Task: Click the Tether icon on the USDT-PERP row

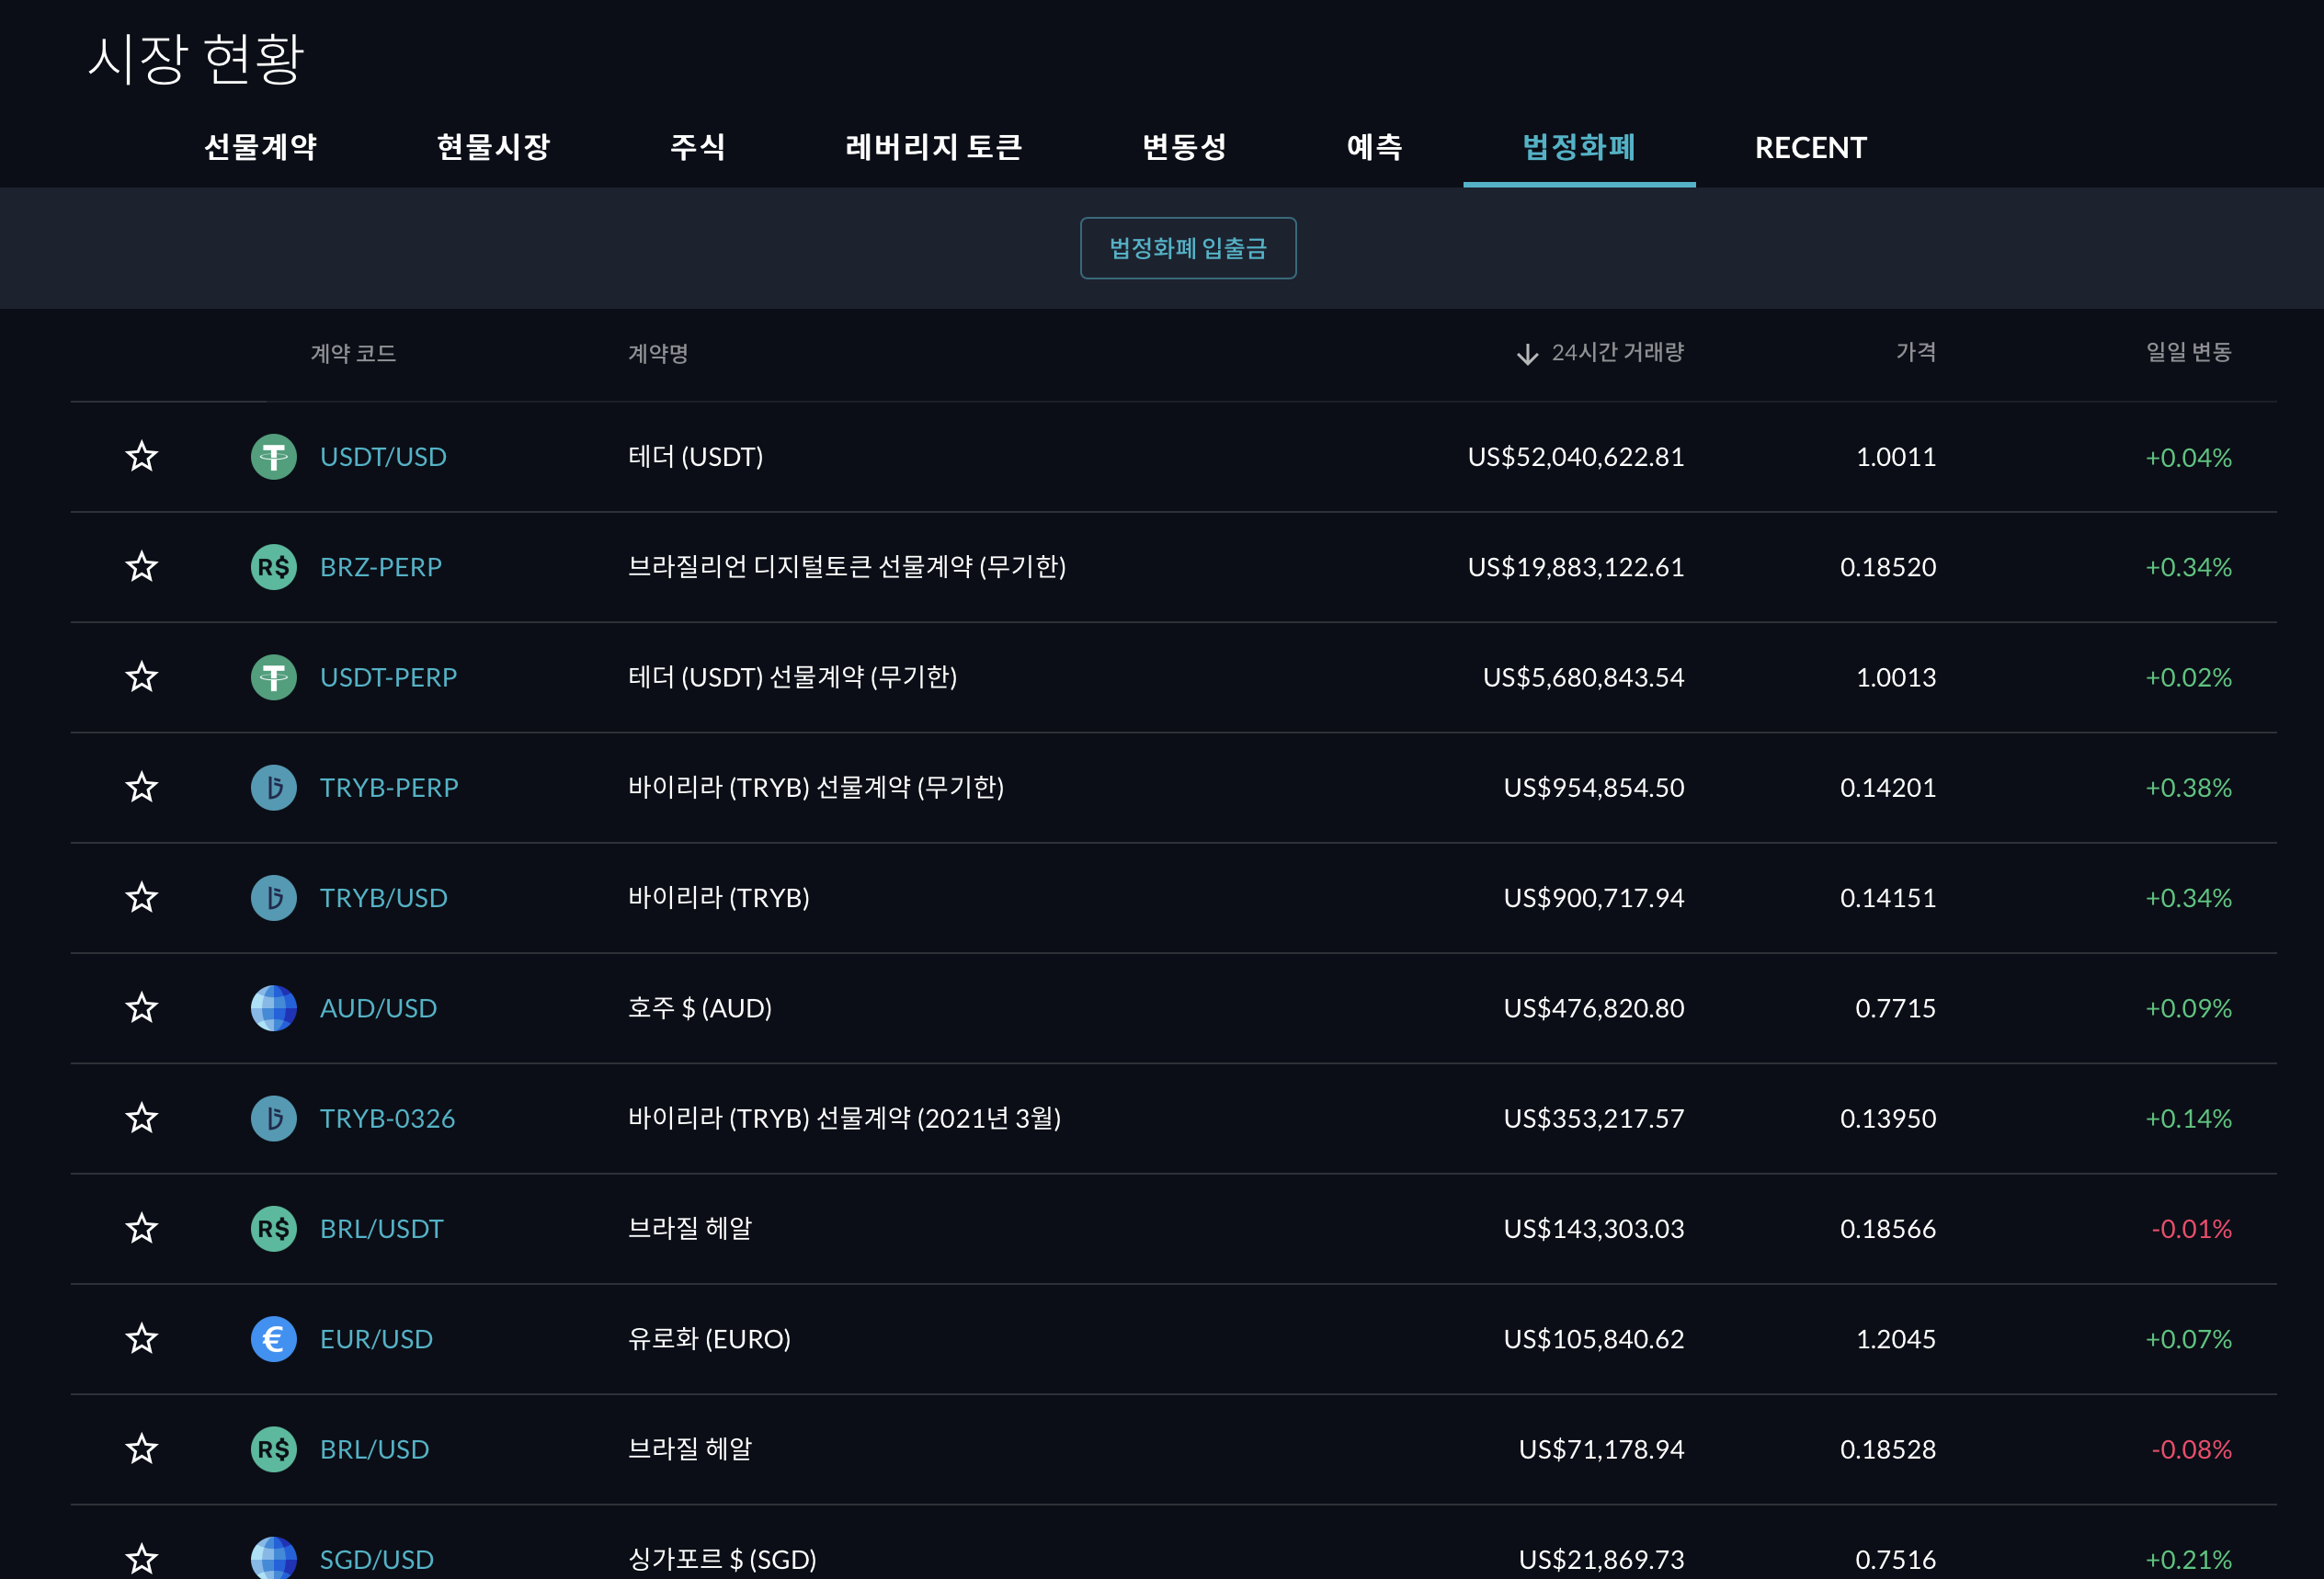Action: pos(273,677)
